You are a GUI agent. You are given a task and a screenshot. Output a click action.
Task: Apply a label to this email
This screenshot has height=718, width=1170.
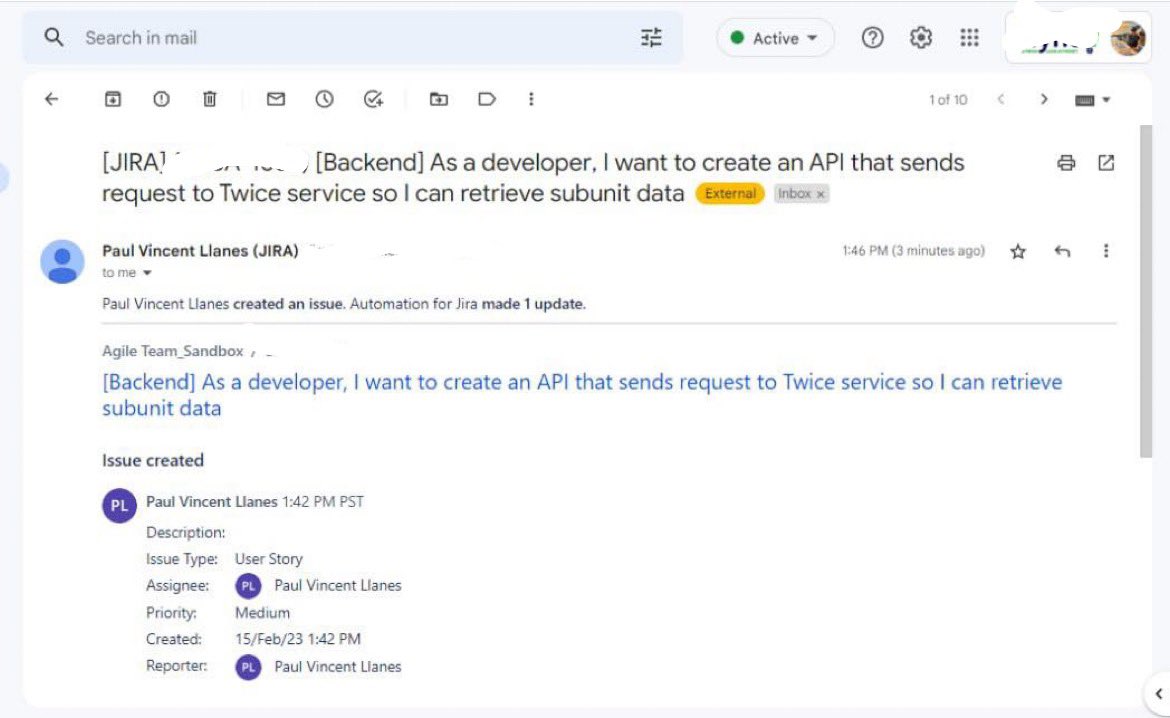pyautogui.click(x=487, y=99)
